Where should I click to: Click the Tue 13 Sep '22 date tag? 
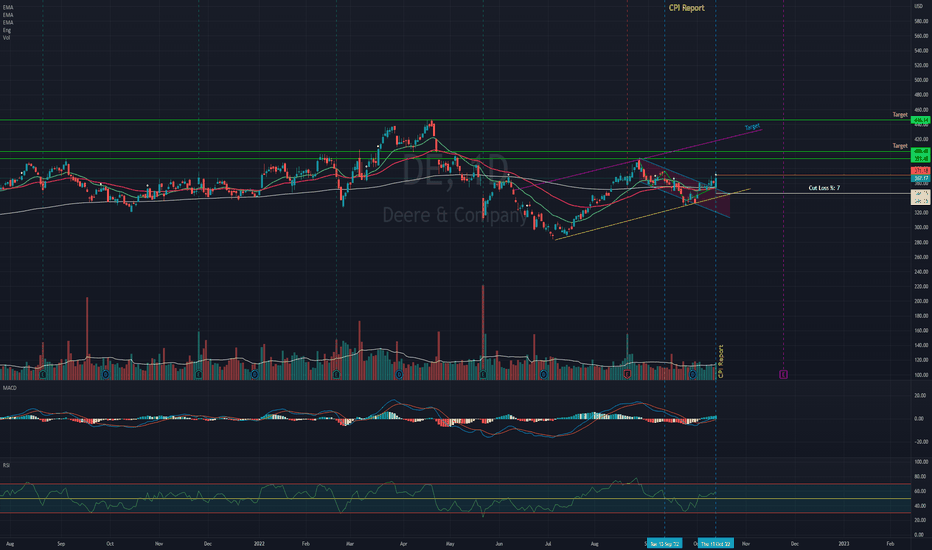pos(665,543)
